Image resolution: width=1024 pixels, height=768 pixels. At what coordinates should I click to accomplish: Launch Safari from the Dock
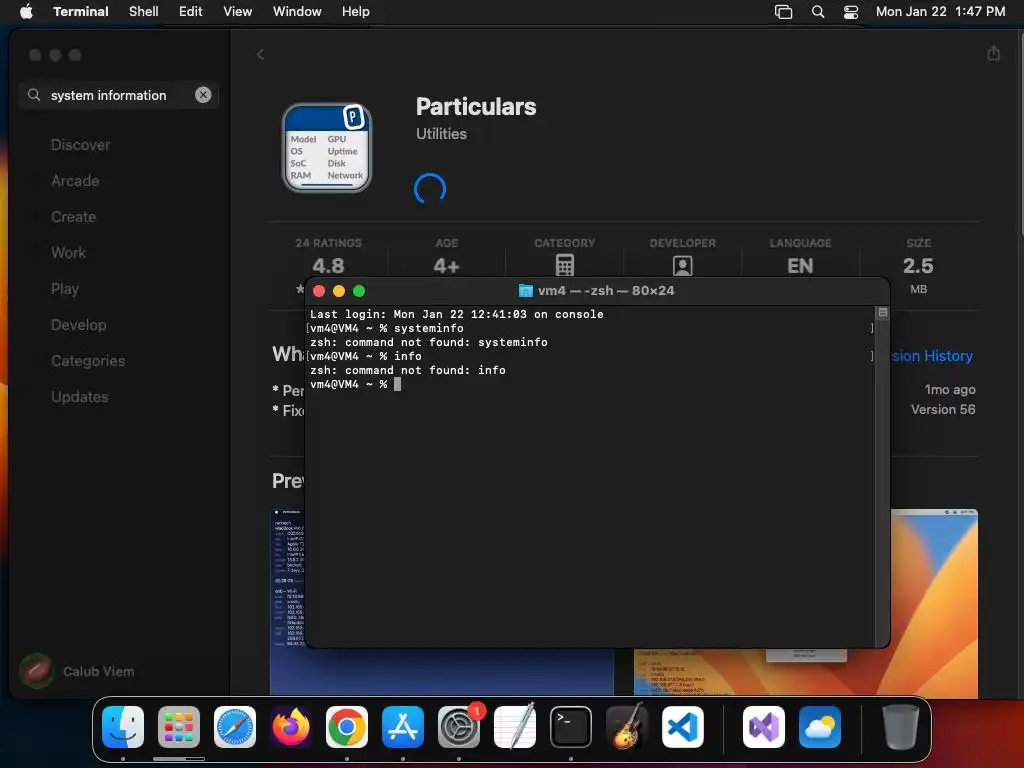tap(234, 726)
